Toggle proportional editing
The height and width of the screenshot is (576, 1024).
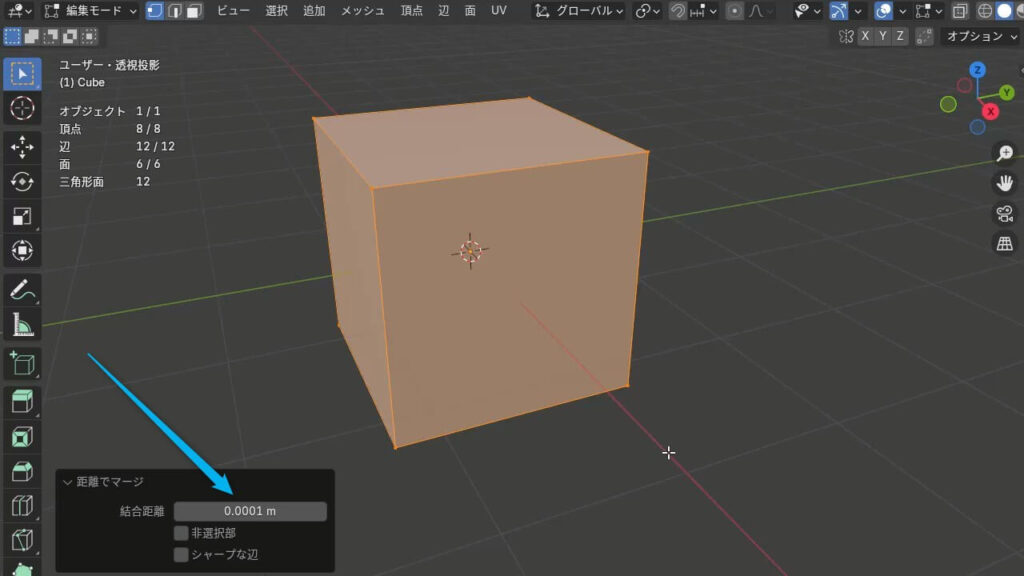735,11
